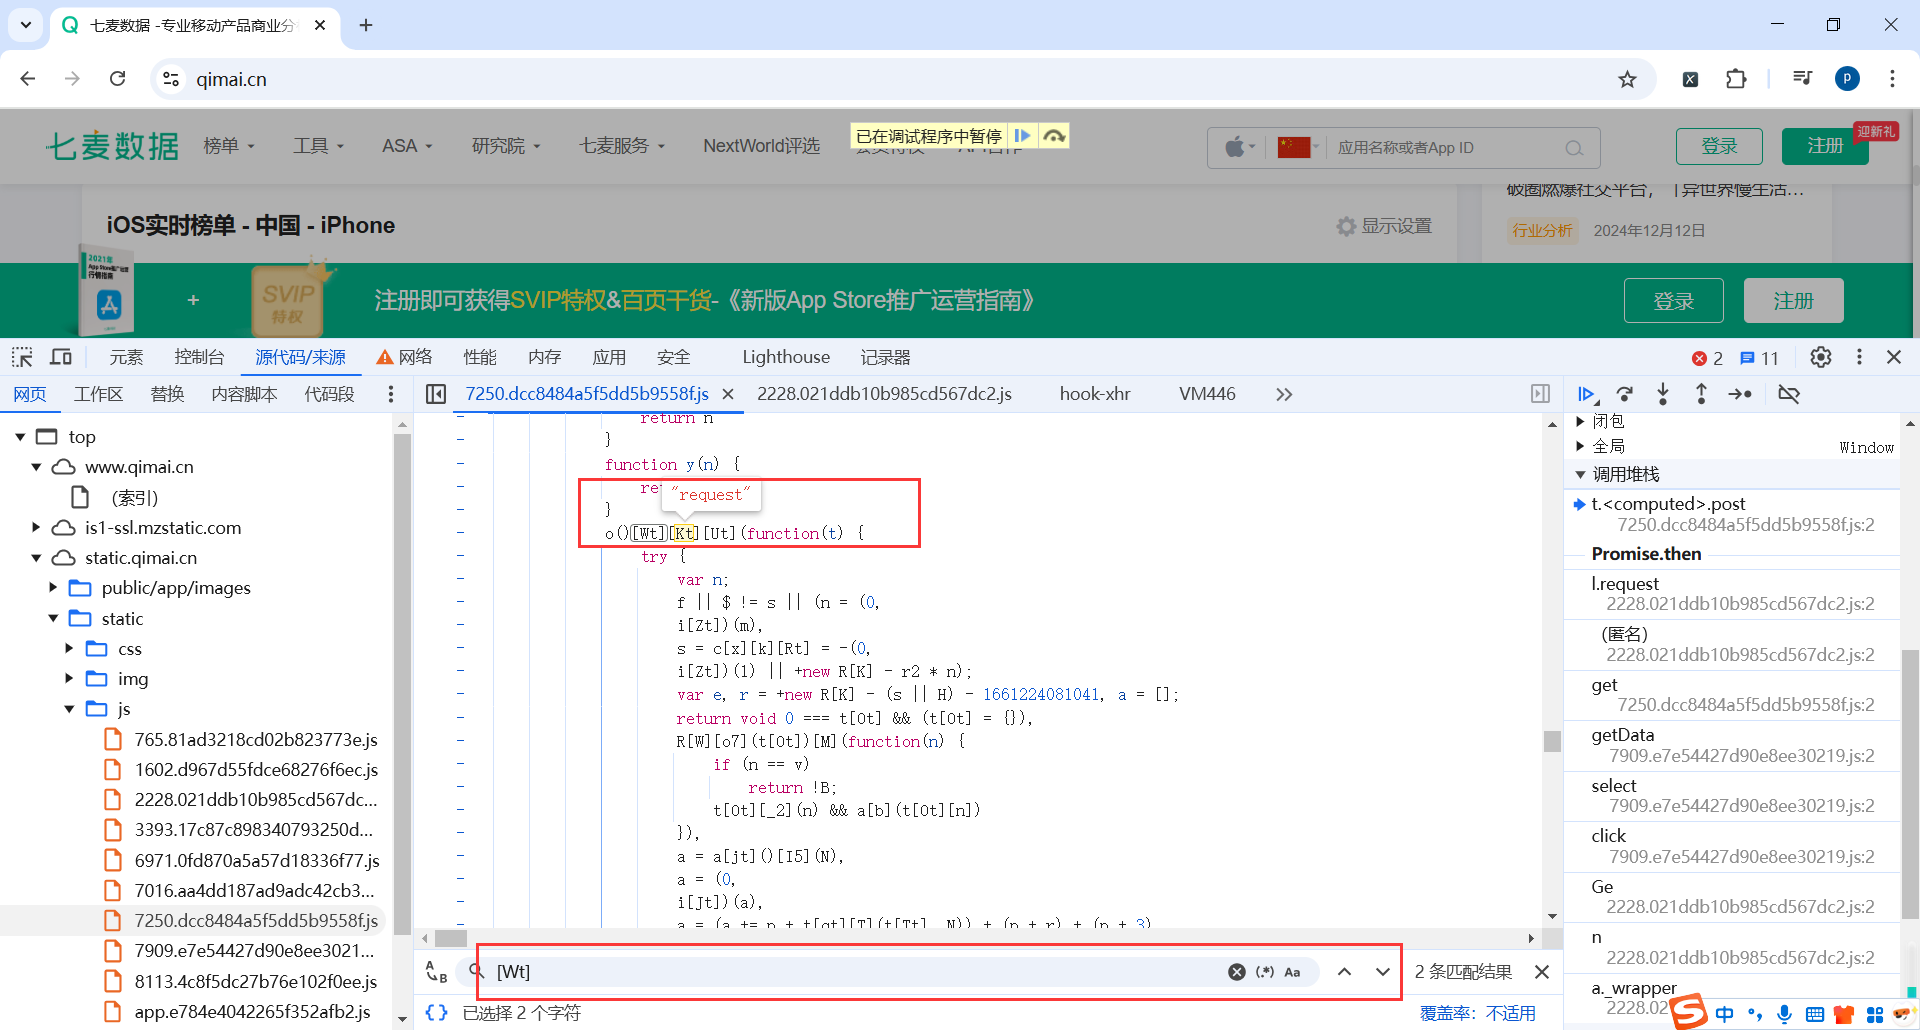This screenshot has width=1920, height=1030.
Task: Open the media control icon in Chrome toolbar
Action: [1802, 79]
